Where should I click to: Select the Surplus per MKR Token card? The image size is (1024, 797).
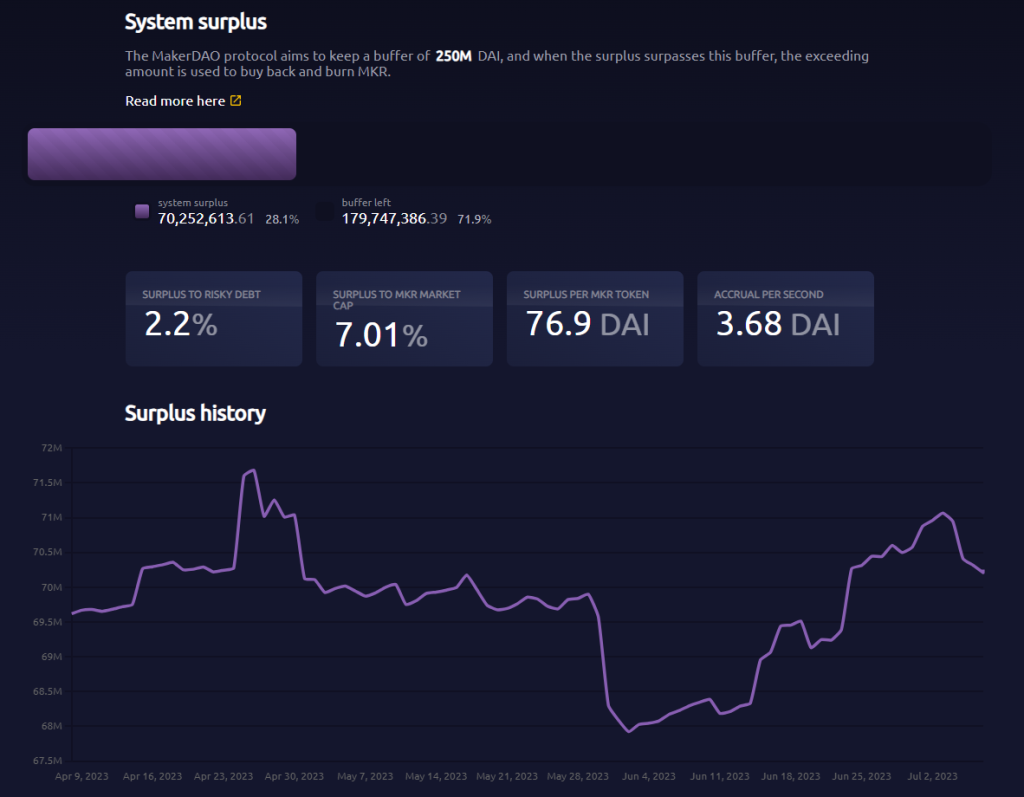coord(595,319)
